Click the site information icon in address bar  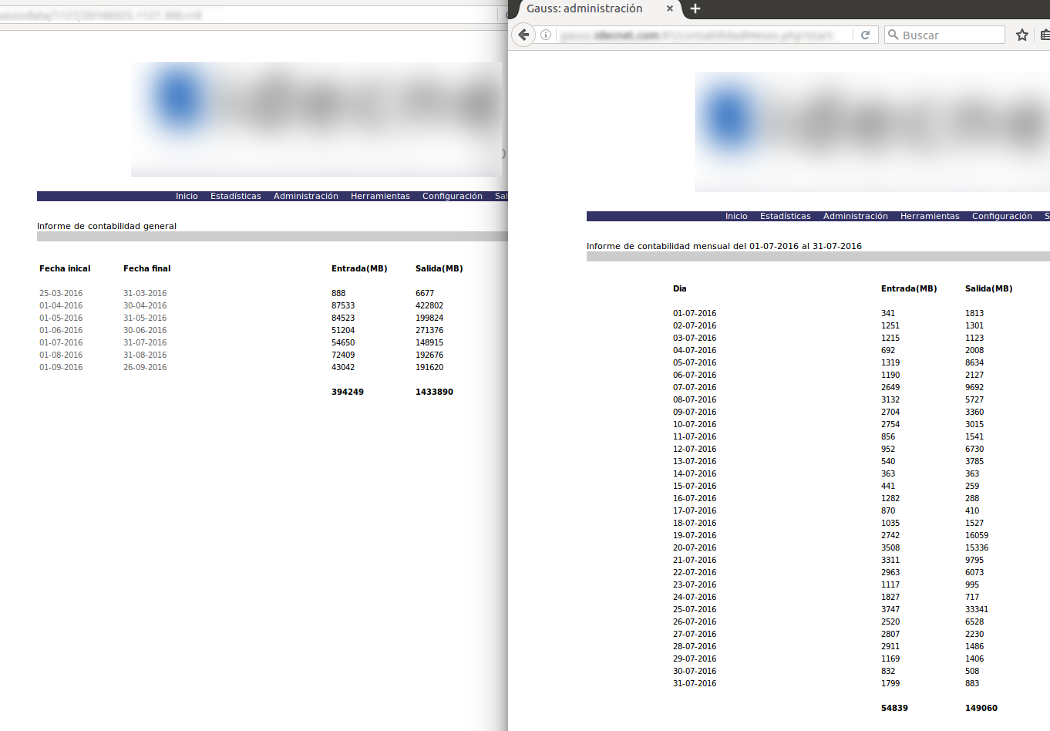545,35
